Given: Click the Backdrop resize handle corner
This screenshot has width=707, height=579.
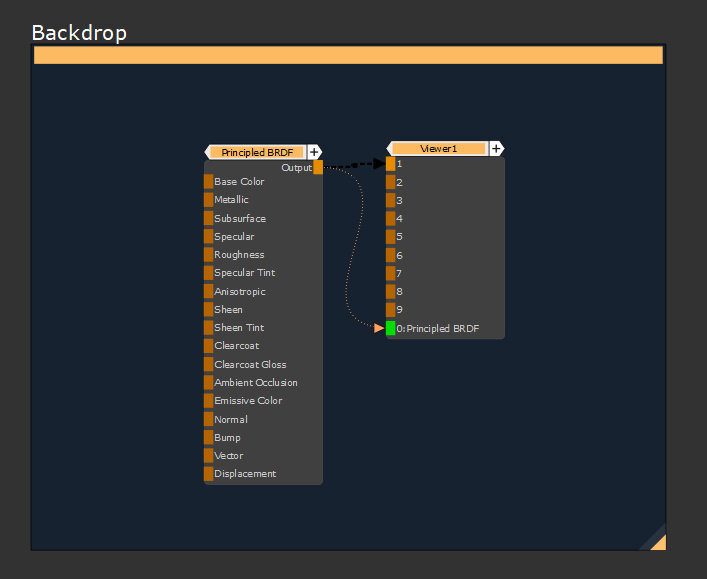Looking at the screenshot, I should click(657, 541).
